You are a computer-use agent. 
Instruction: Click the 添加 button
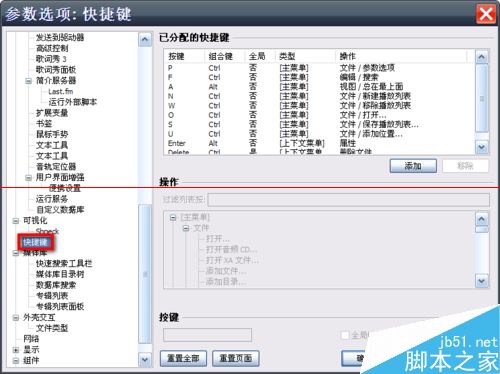click(x=413, y=166)
